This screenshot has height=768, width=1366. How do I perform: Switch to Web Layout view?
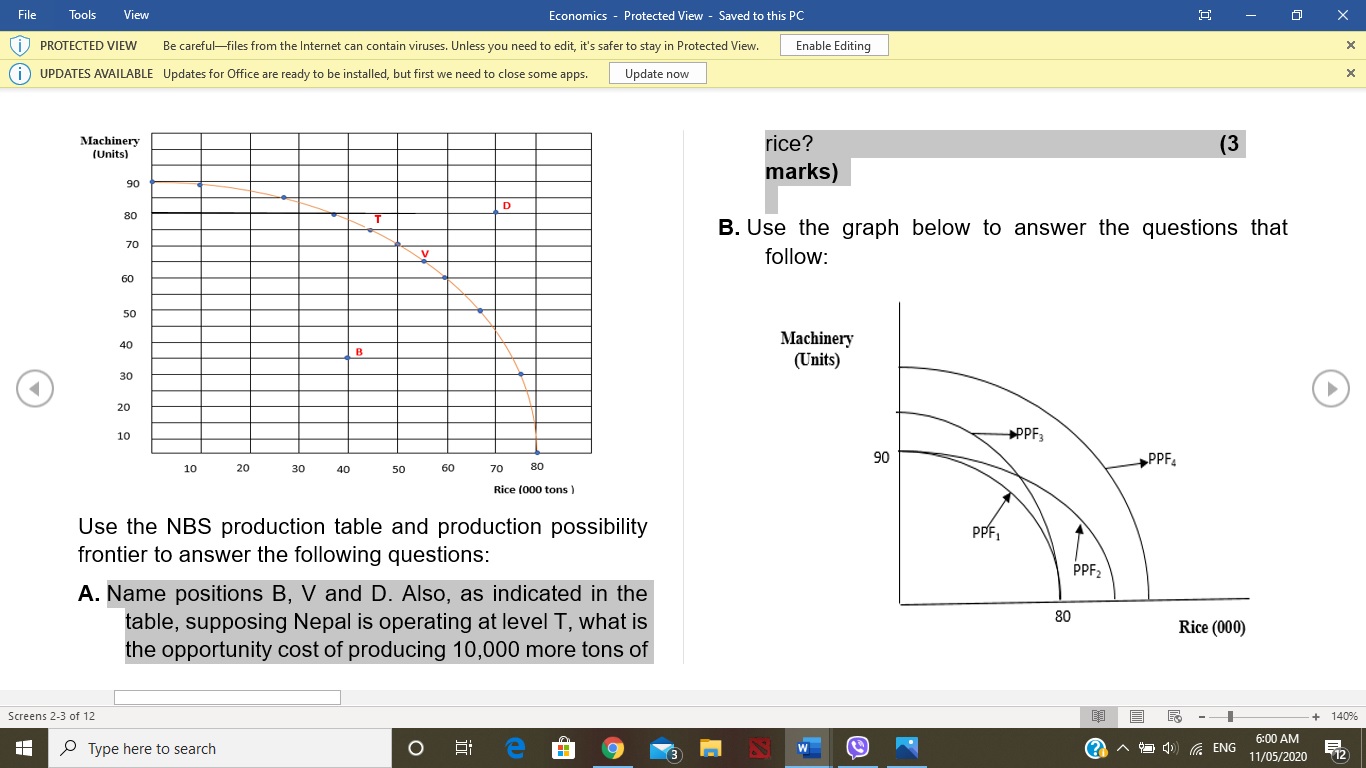(1173, 716)
